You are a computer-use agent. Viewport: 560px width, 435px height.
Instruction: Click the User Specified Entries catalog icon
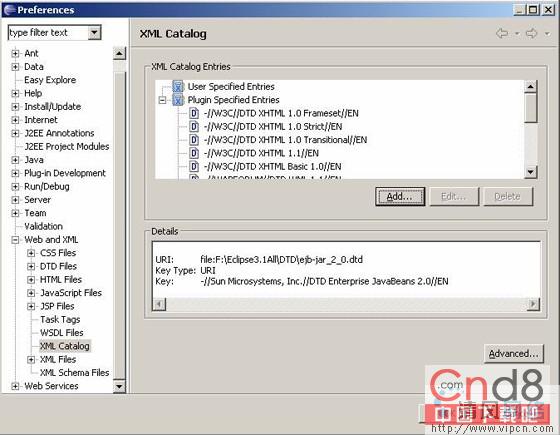click(178, 86)
